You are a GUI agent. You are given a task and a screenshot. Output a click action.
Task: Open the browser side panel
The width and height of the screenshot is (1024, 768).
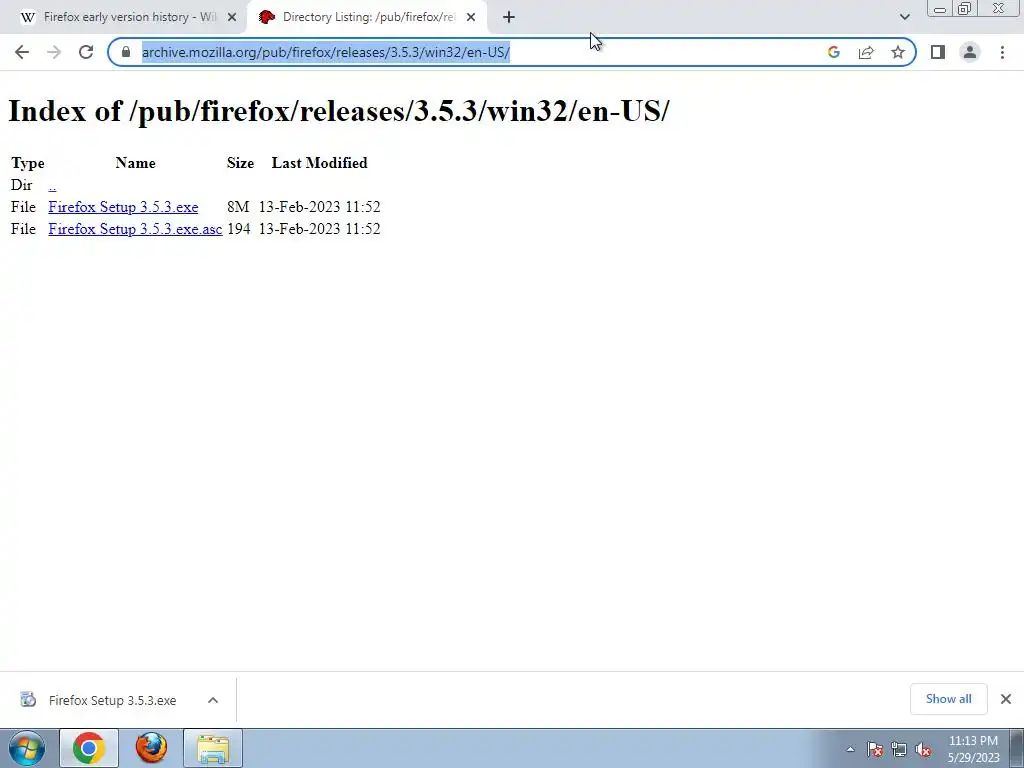(938, 52)
